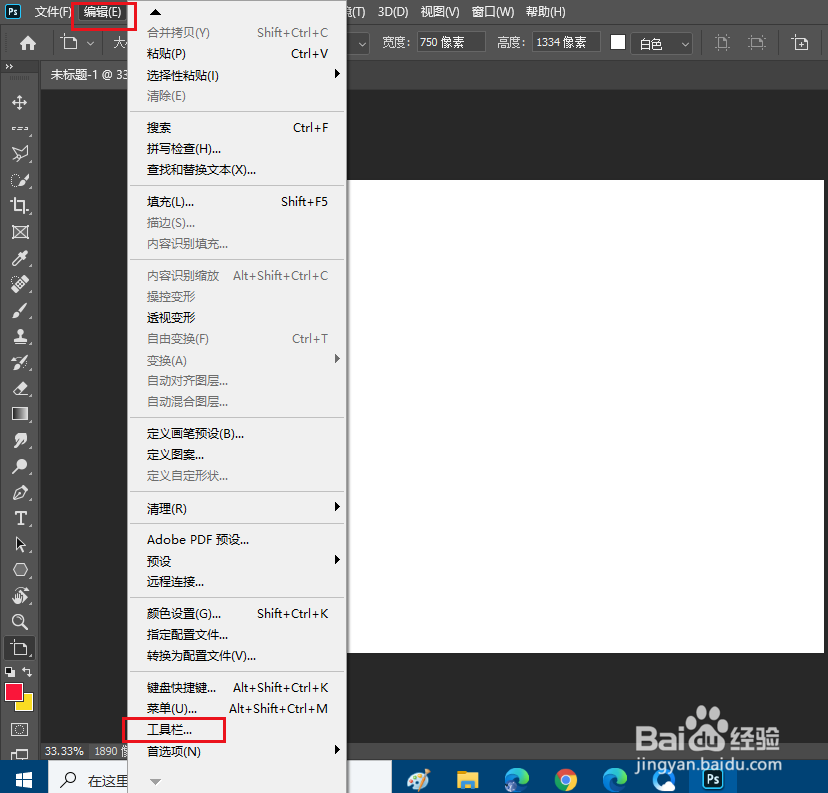
Task: Click the height field showing 1334 像素
Action: pyautogui.click(x=566, y=42)
